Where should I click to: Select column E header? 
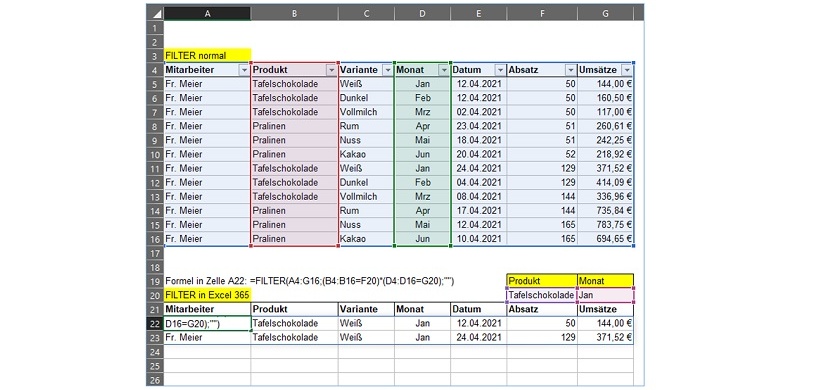(479, 14)
